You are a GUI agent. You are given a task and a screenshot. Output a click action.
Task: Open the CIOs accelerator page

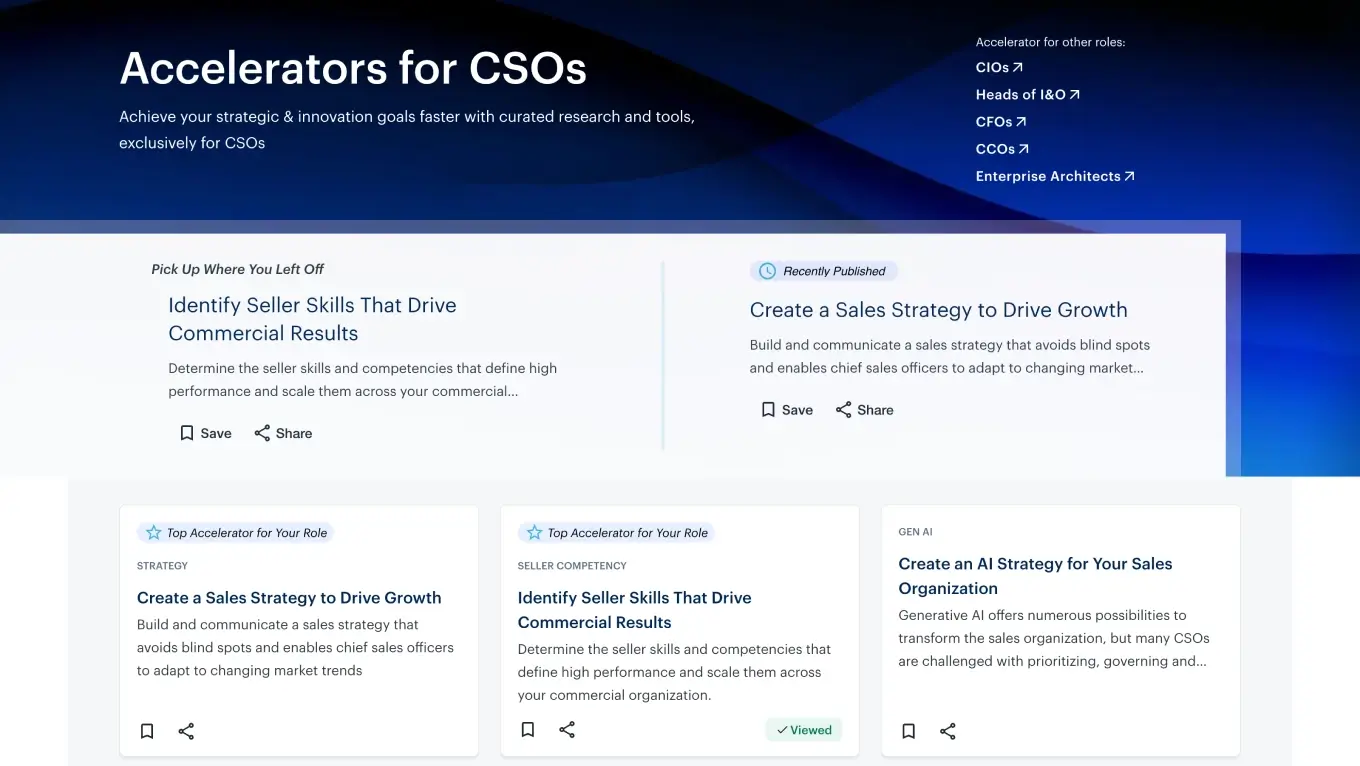tap(997, 67)
